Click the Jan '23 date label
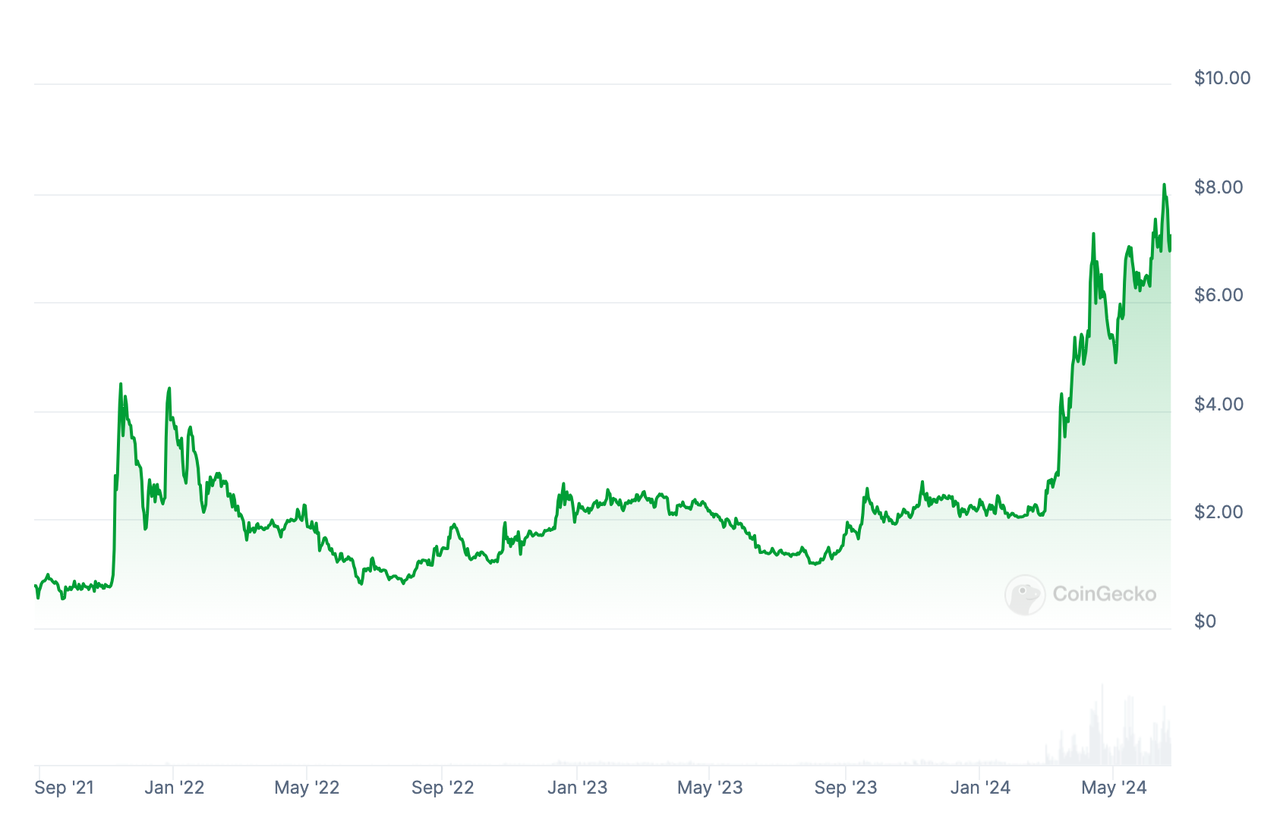This screenshot has height=821, width=1280. [577, 787]
